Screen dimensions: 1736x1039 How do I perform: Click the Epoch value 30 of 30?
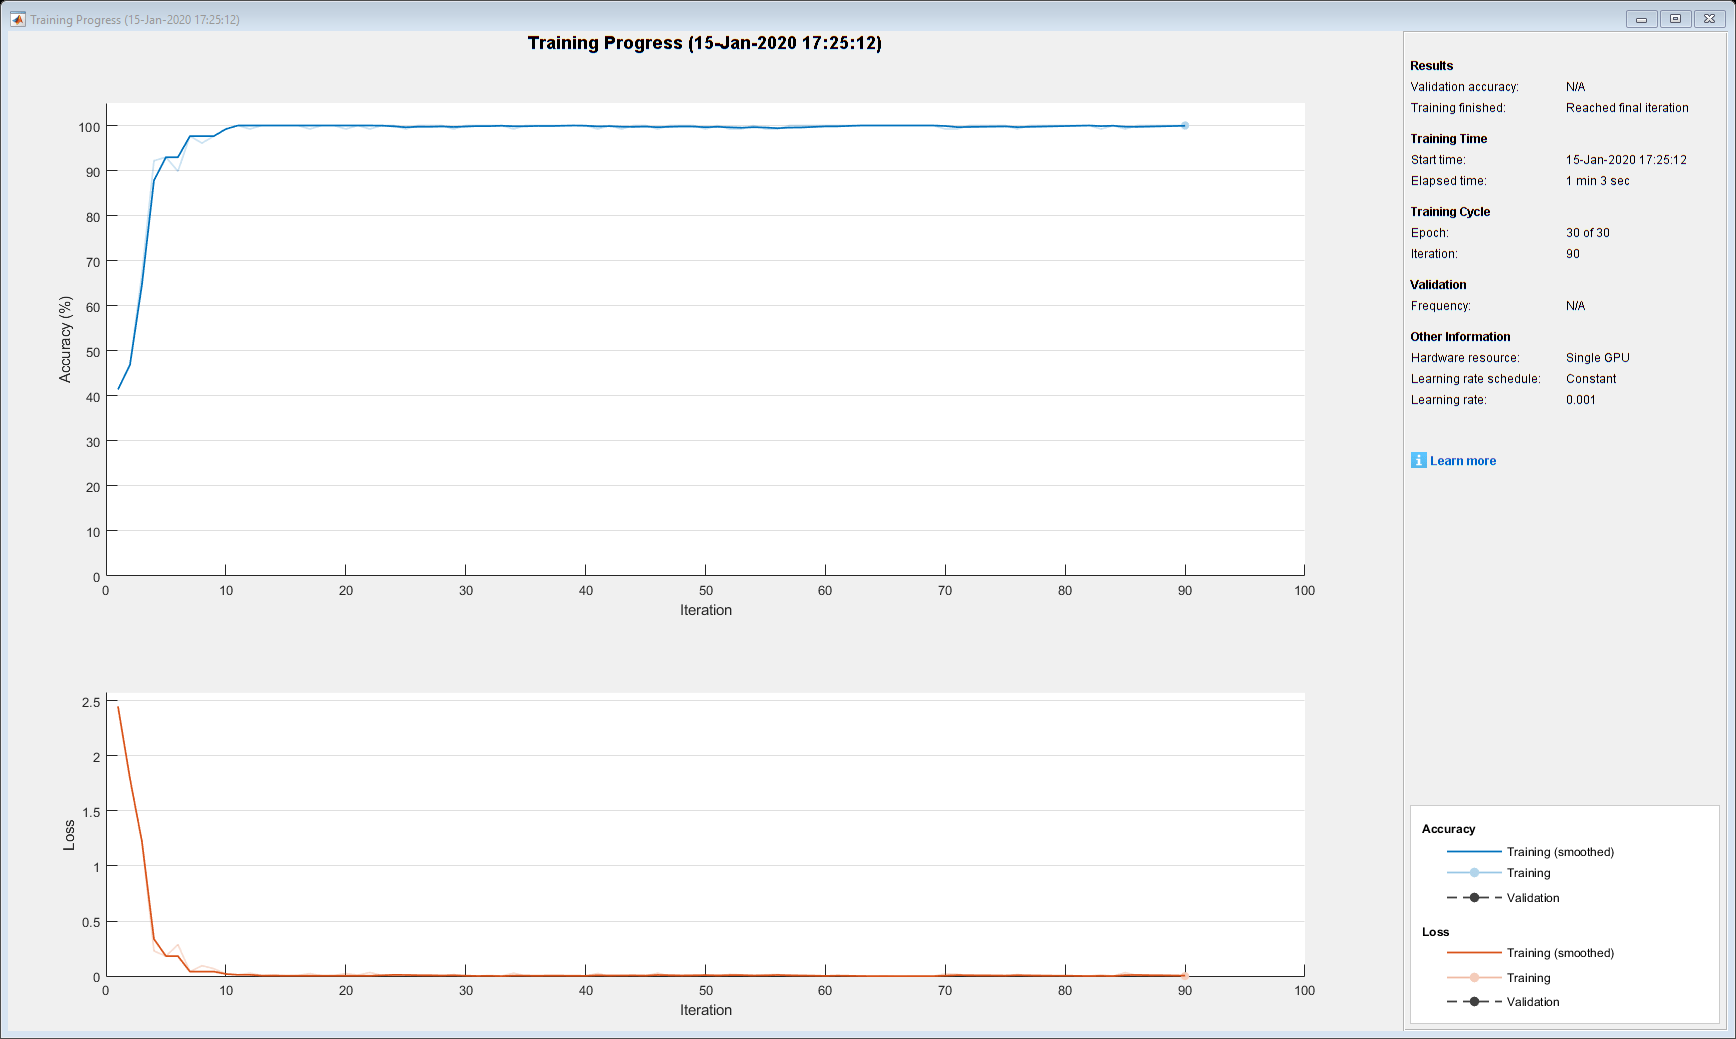(1588, 233)
